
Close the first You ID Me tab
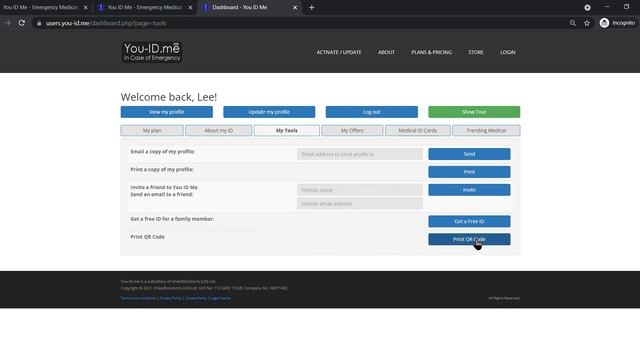[85, 7]
